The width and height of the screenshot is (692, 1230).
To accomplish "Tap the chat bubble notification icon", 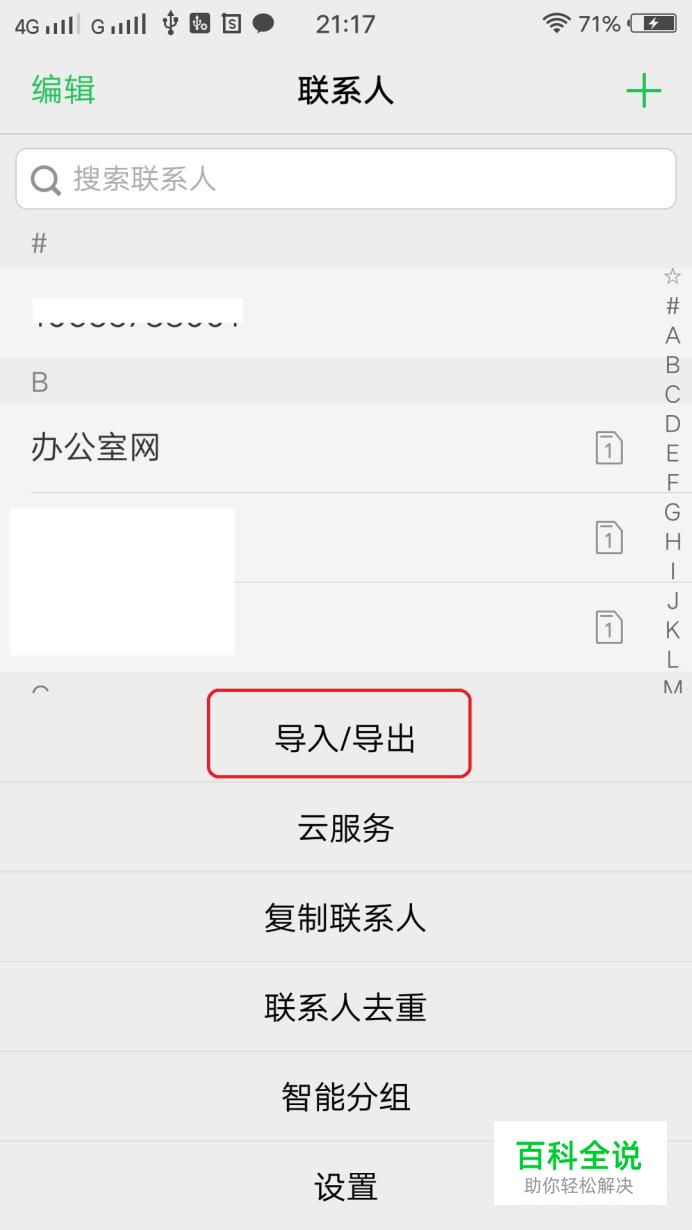I will [x=263, y=23].
